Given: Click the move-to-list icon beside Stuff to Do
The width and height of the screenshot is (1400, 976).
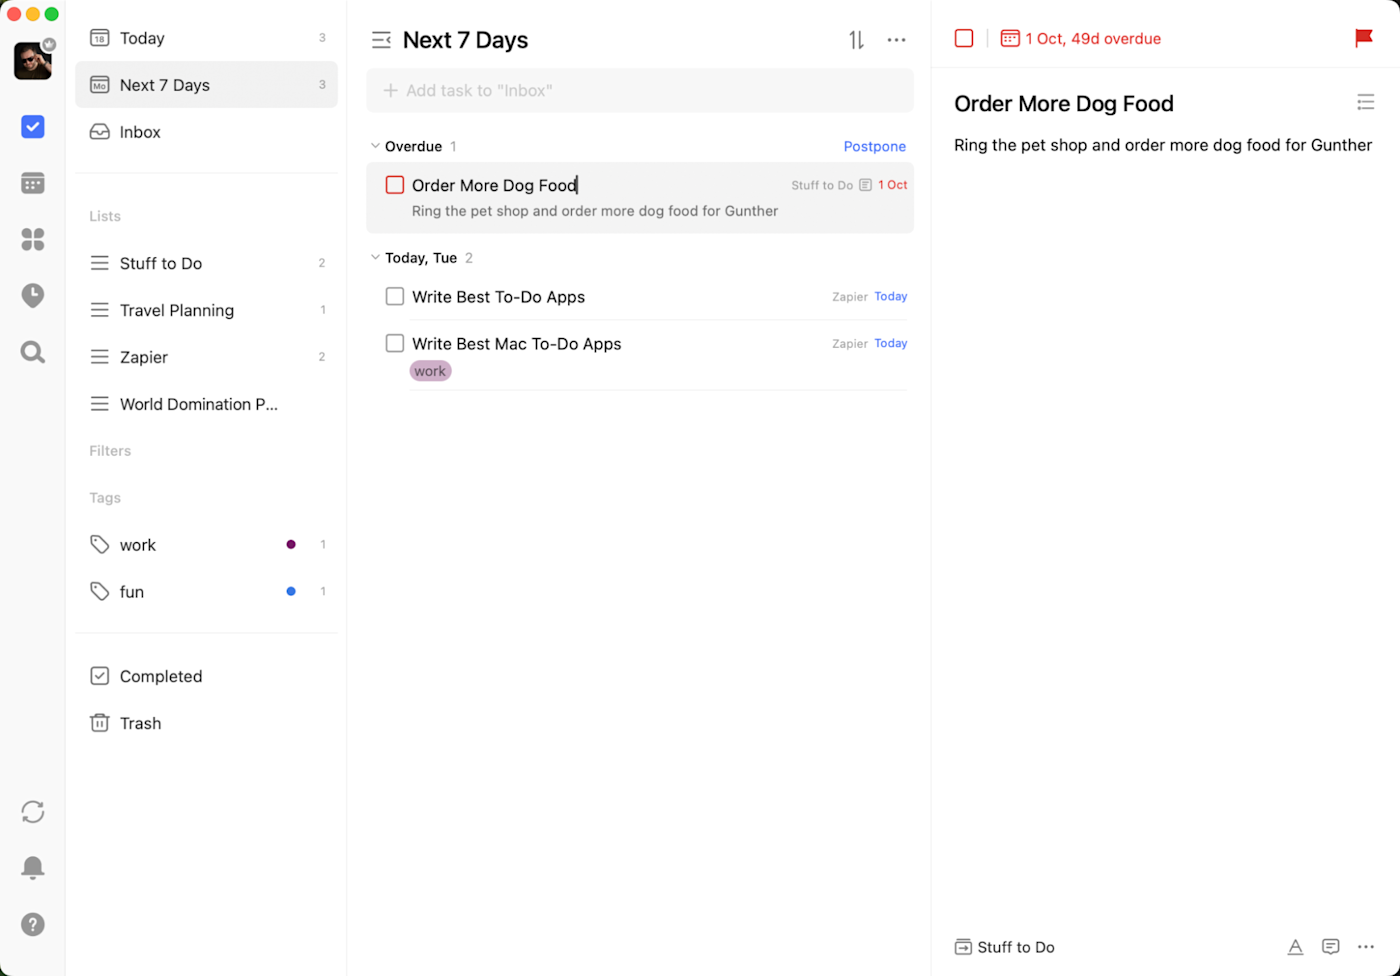Looking at the screenshot, I should pyautogui.click(x=963, y=947).
